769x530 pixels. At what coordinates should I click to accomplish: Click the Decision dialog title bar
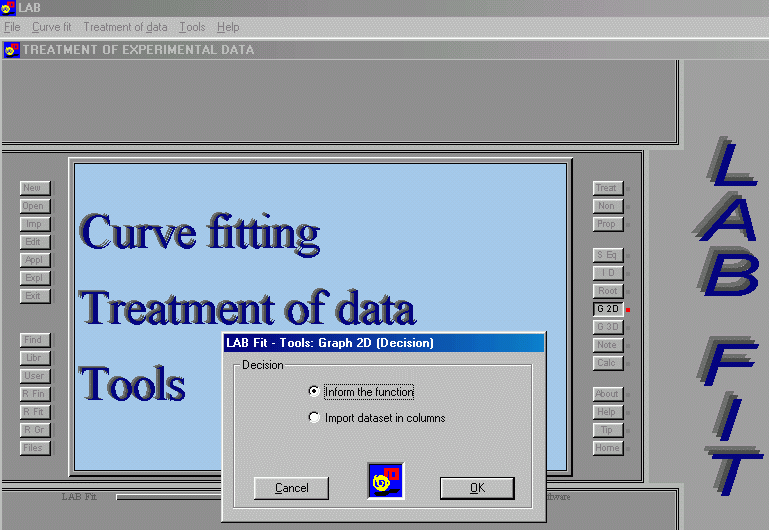[384, 343]
